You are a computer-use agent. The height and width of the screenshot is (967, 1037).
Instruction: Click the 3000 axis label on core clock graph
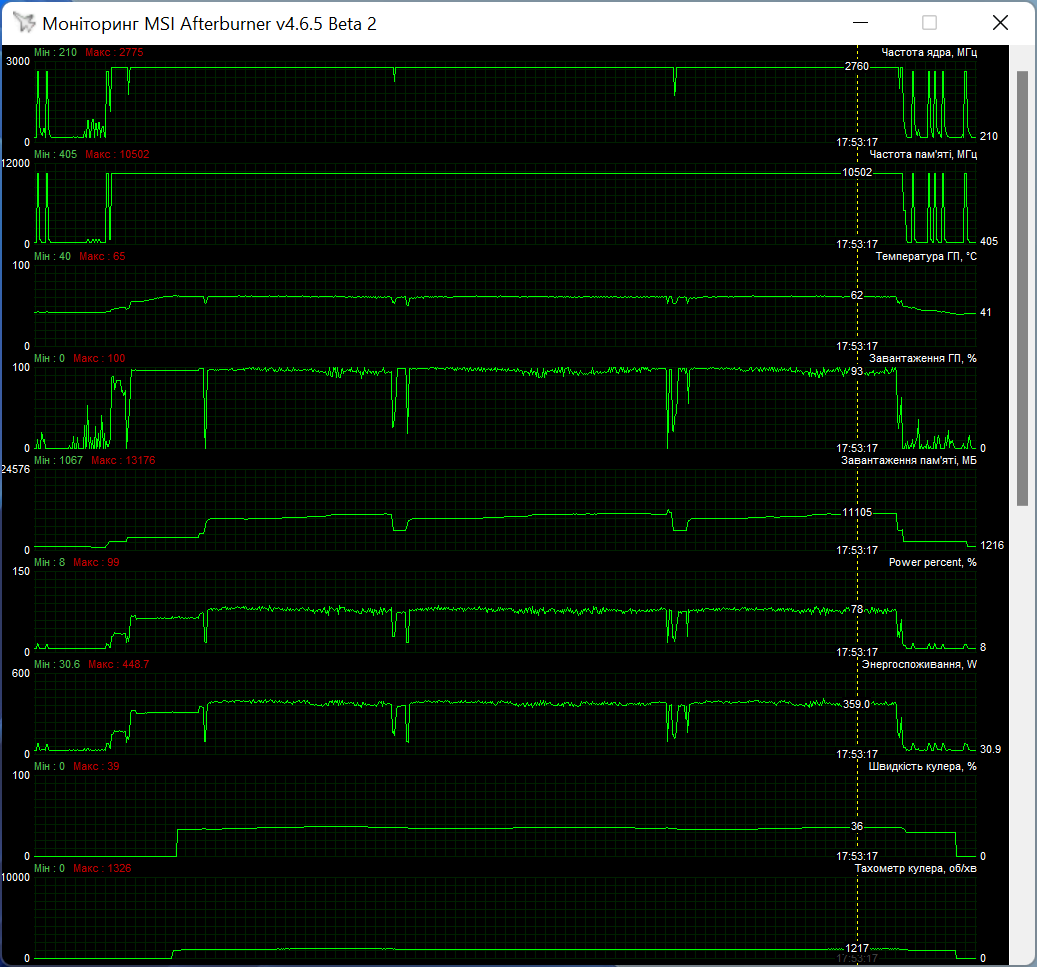(18, 62)
